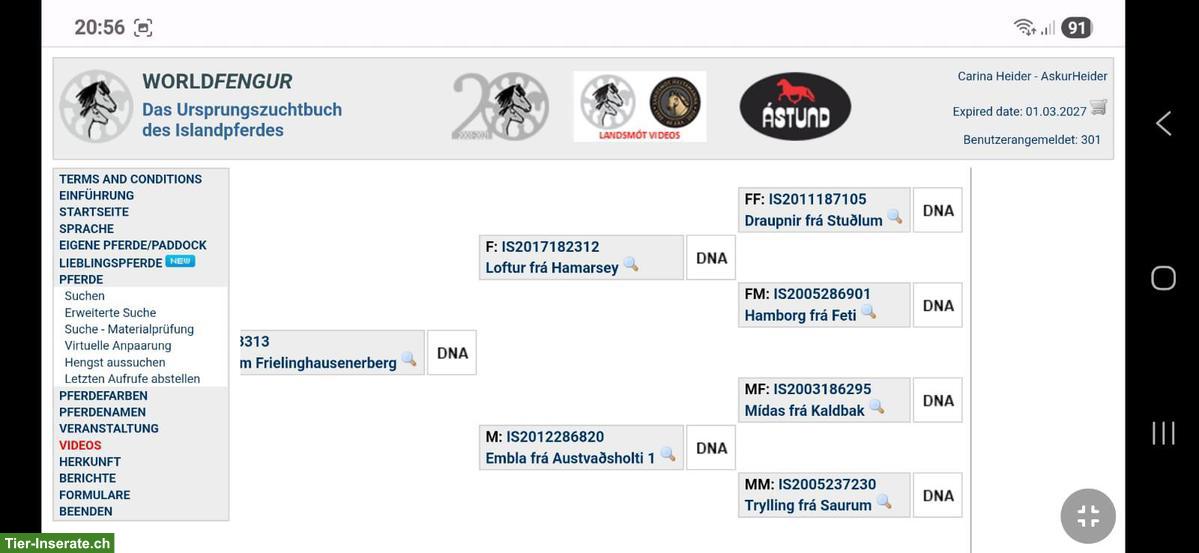Expand the PFERDE menu section
This screenshot has width=1199, height=553.
click(81, 280)
